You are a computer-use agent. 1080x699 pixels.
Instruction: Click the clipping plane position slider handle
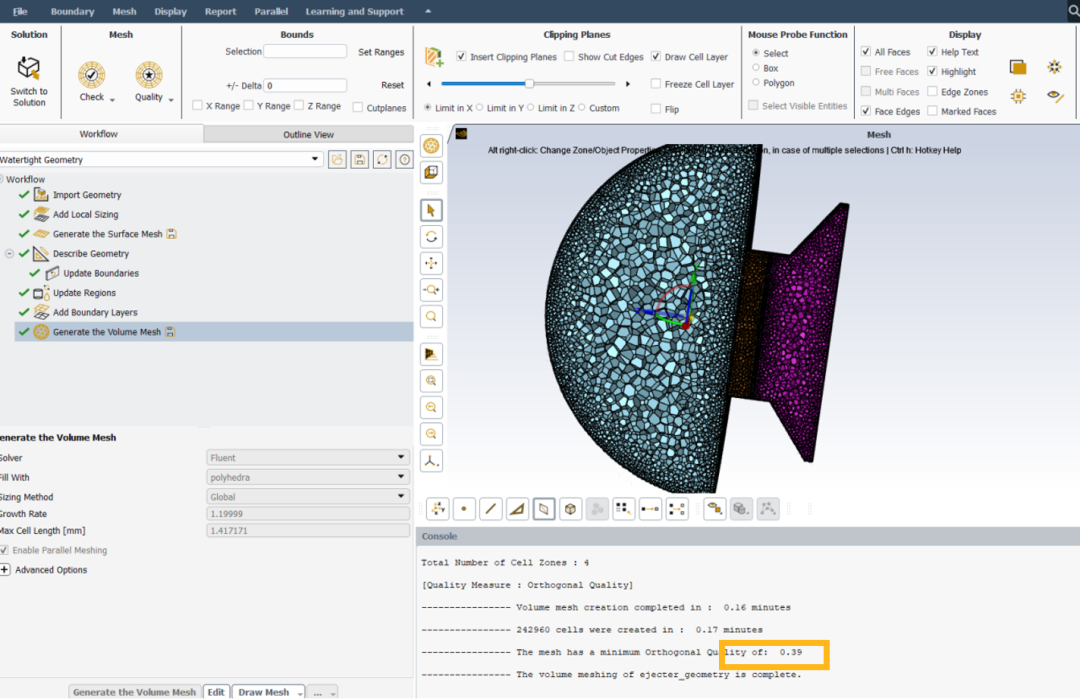[529, 83]
